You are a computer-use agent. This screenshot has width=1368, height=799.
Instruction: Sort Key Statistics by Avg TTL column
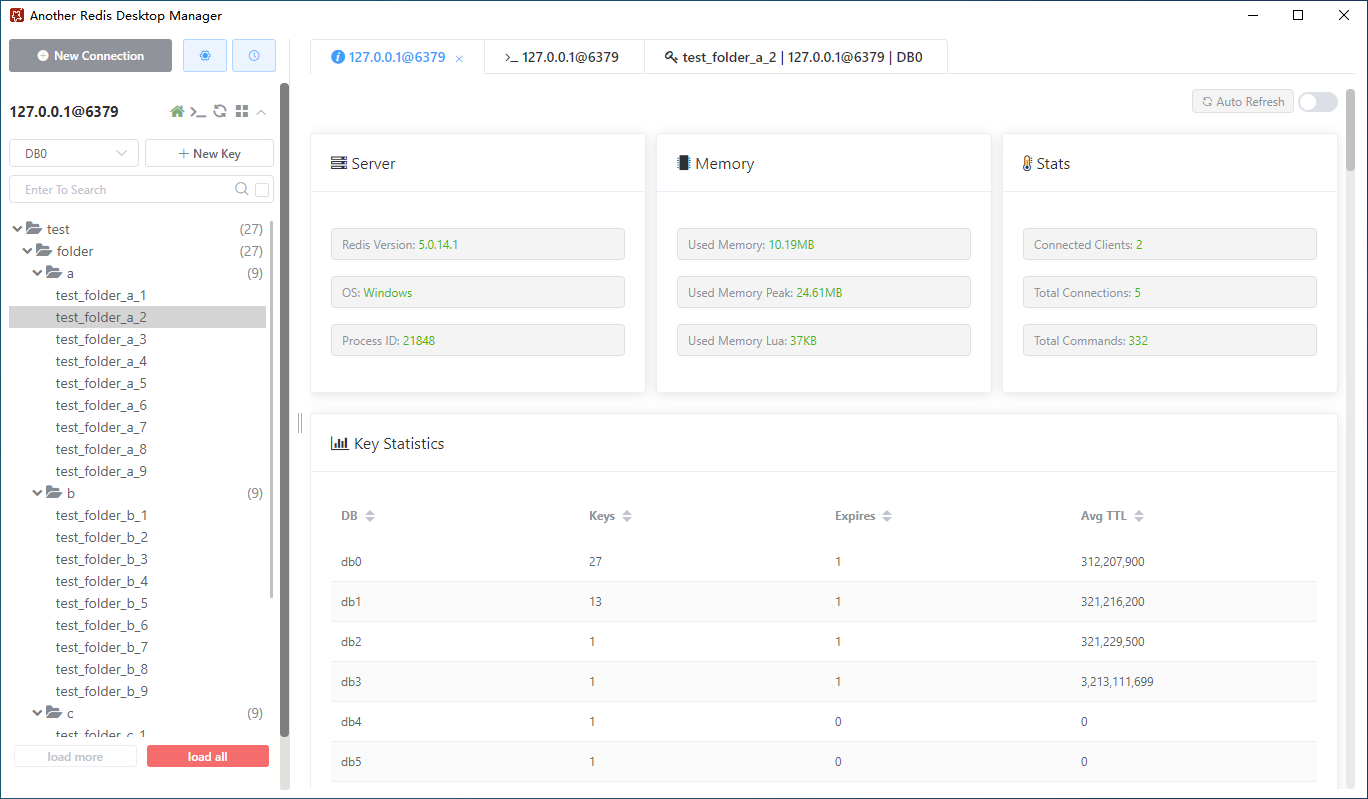click(1139, 516)
